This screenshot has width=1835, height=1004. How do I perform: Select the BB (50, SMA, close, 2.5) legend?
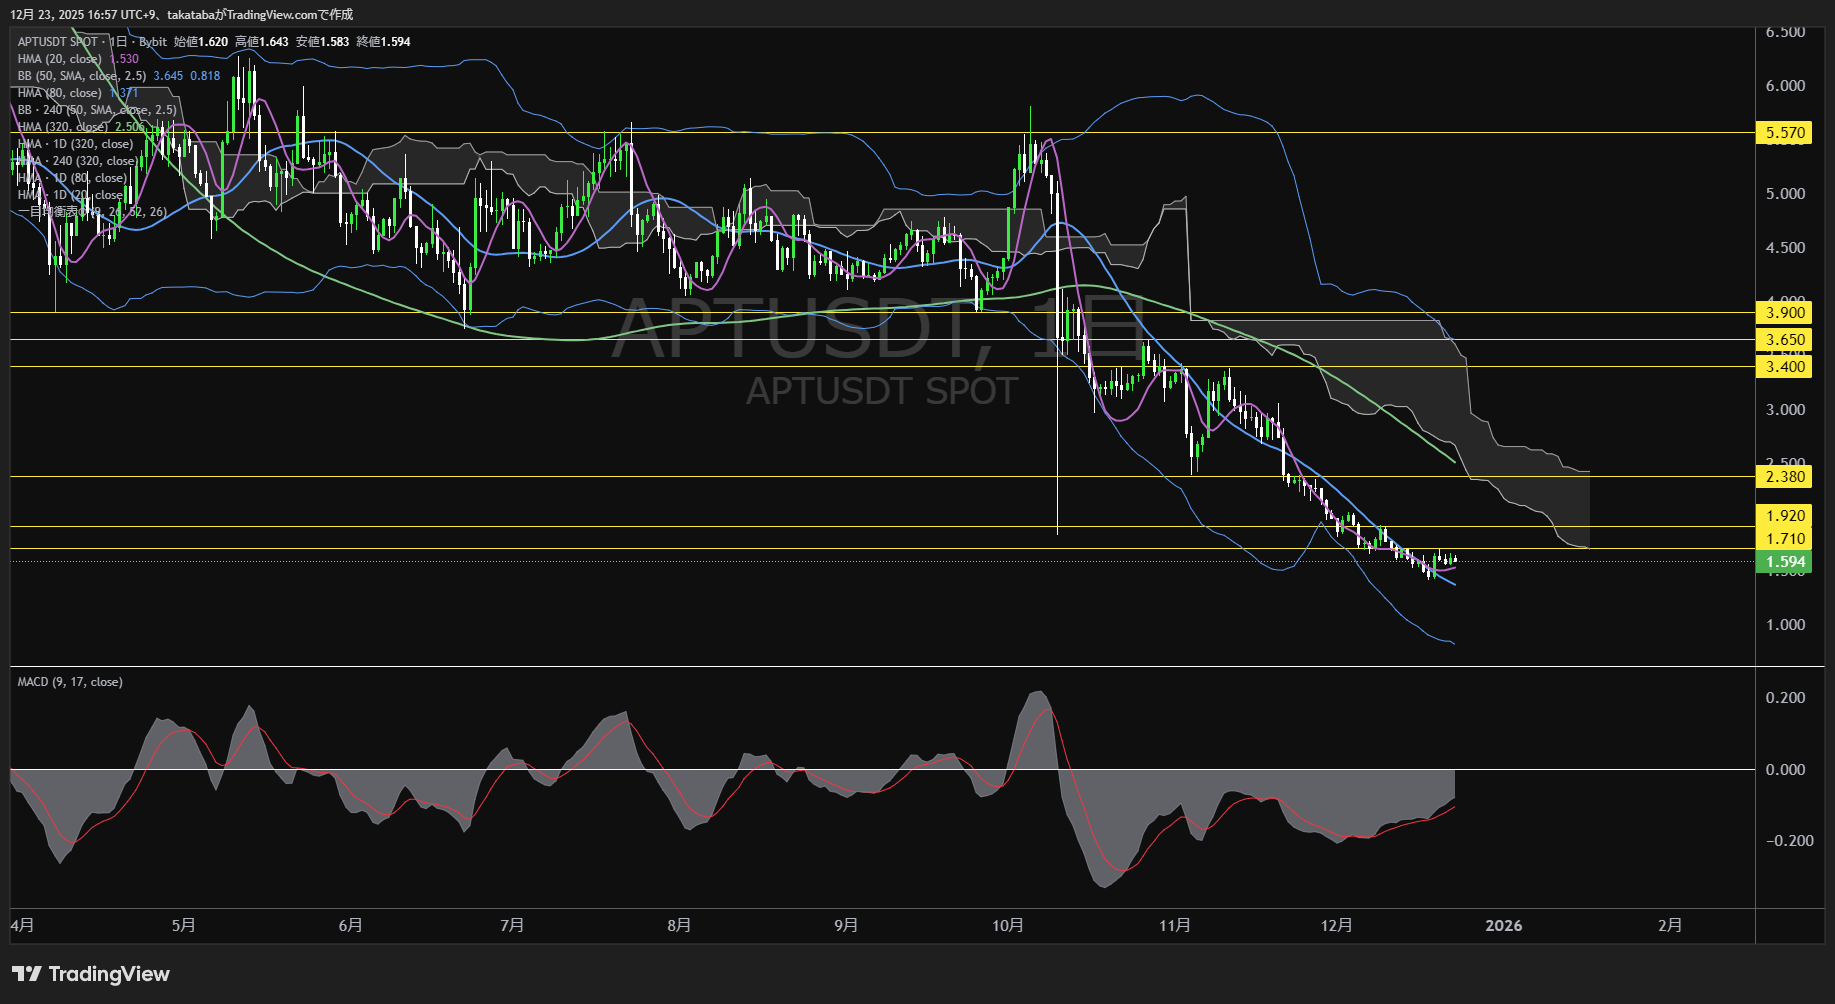(82, 76)
